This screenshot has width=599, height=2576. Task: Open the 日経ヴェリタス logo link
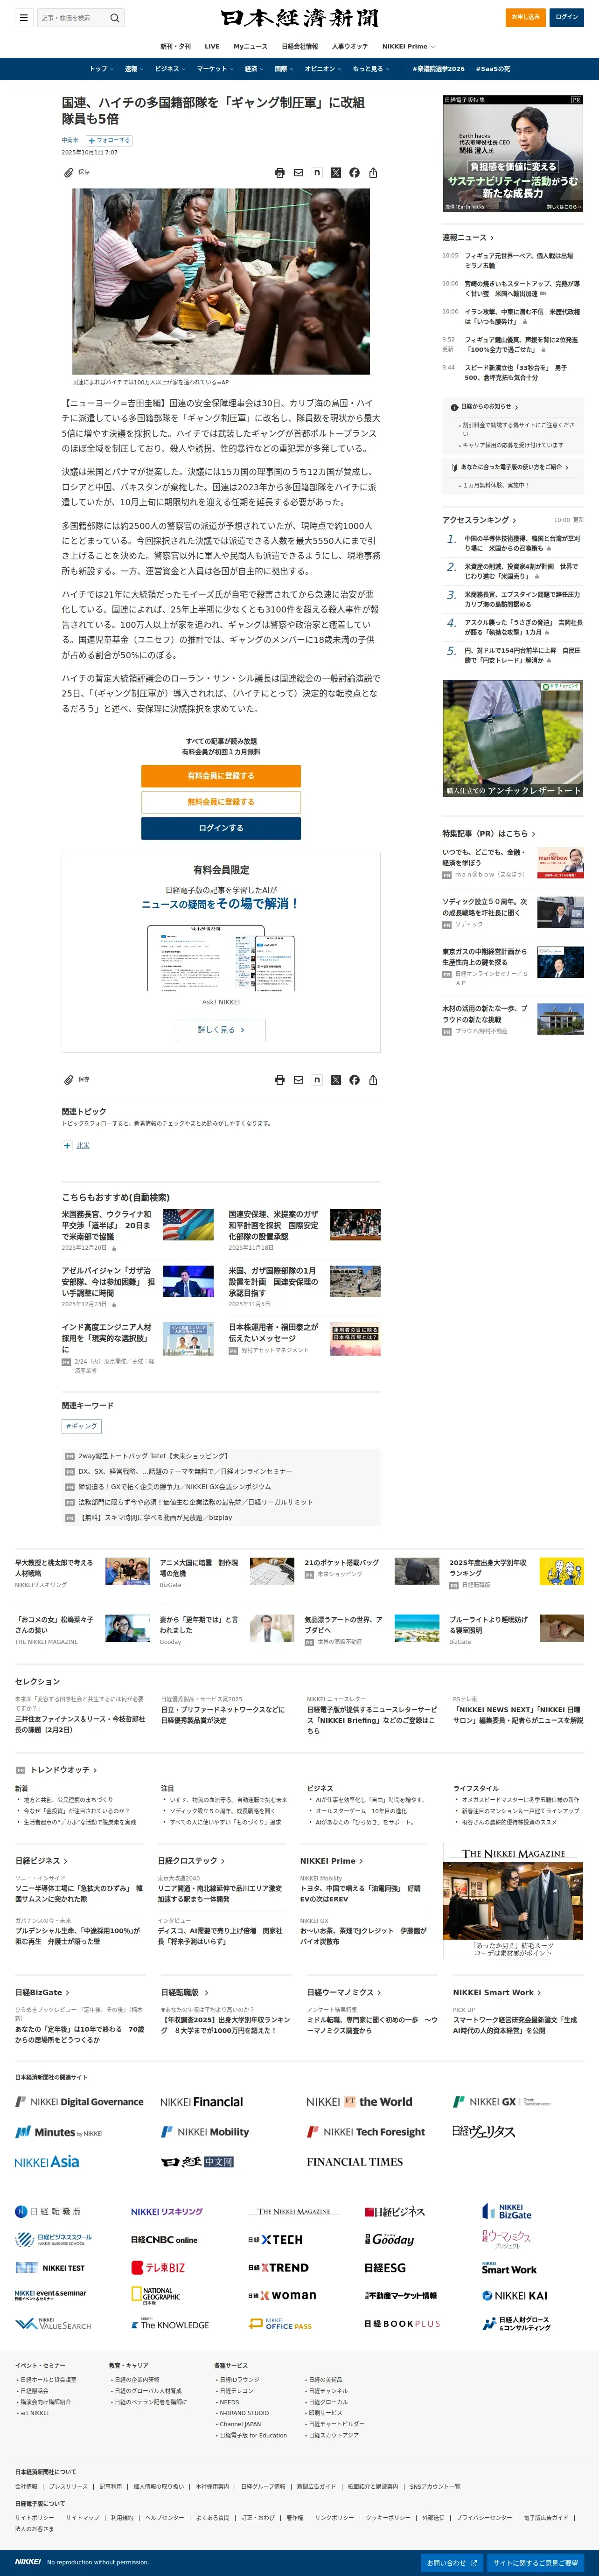pos(484,2132)
